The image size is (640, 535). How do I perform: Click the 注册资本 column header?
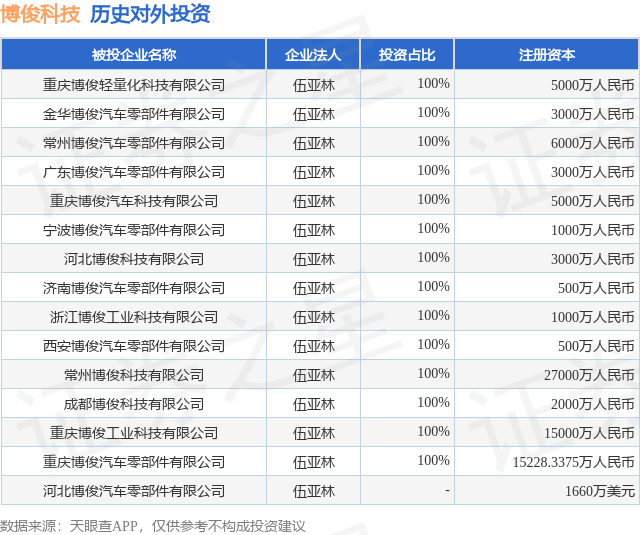pos(547,55)
